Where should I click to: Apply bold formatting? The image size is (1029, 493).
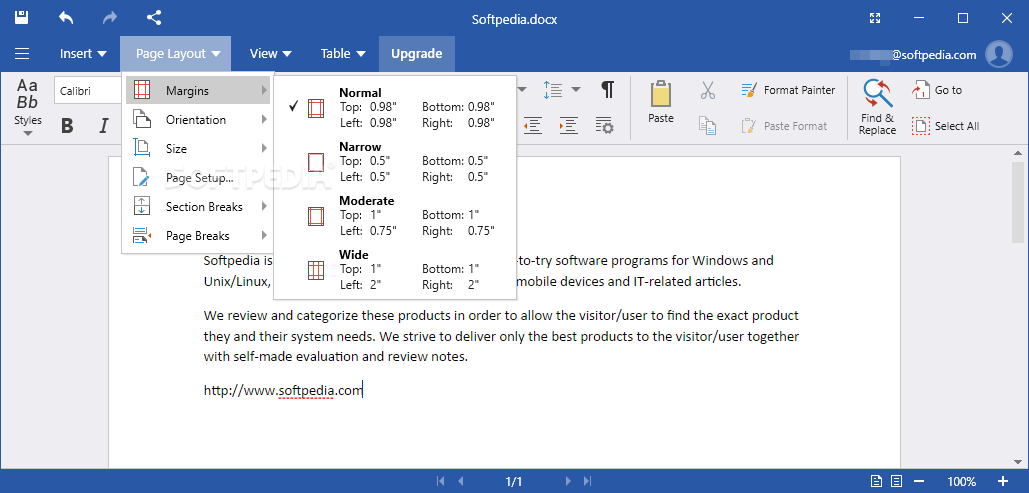(67, 125)
